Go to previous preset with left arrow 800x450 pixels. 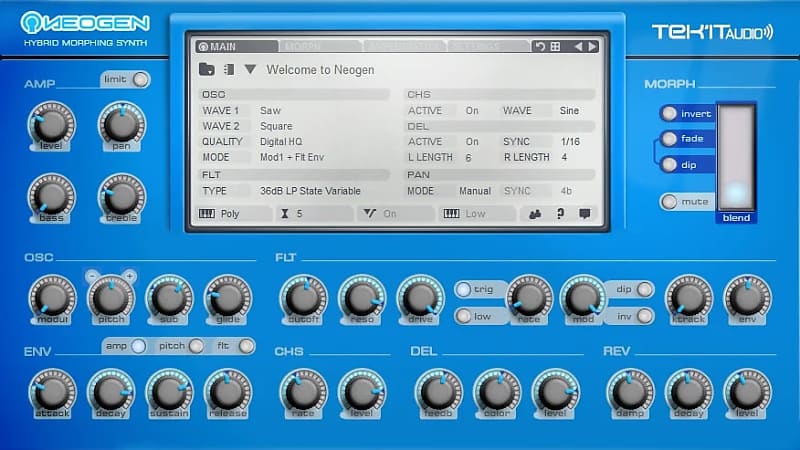click(x=578, y=46)
